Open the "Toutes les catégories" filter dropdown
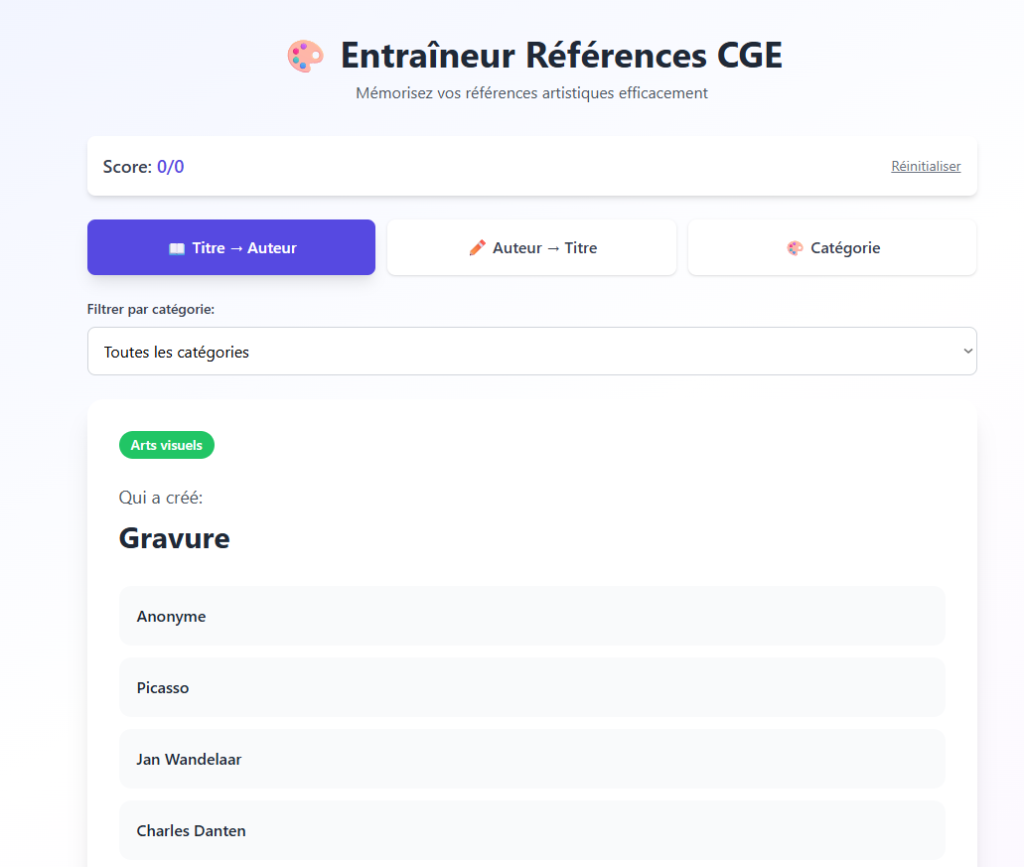 [531, 352]
